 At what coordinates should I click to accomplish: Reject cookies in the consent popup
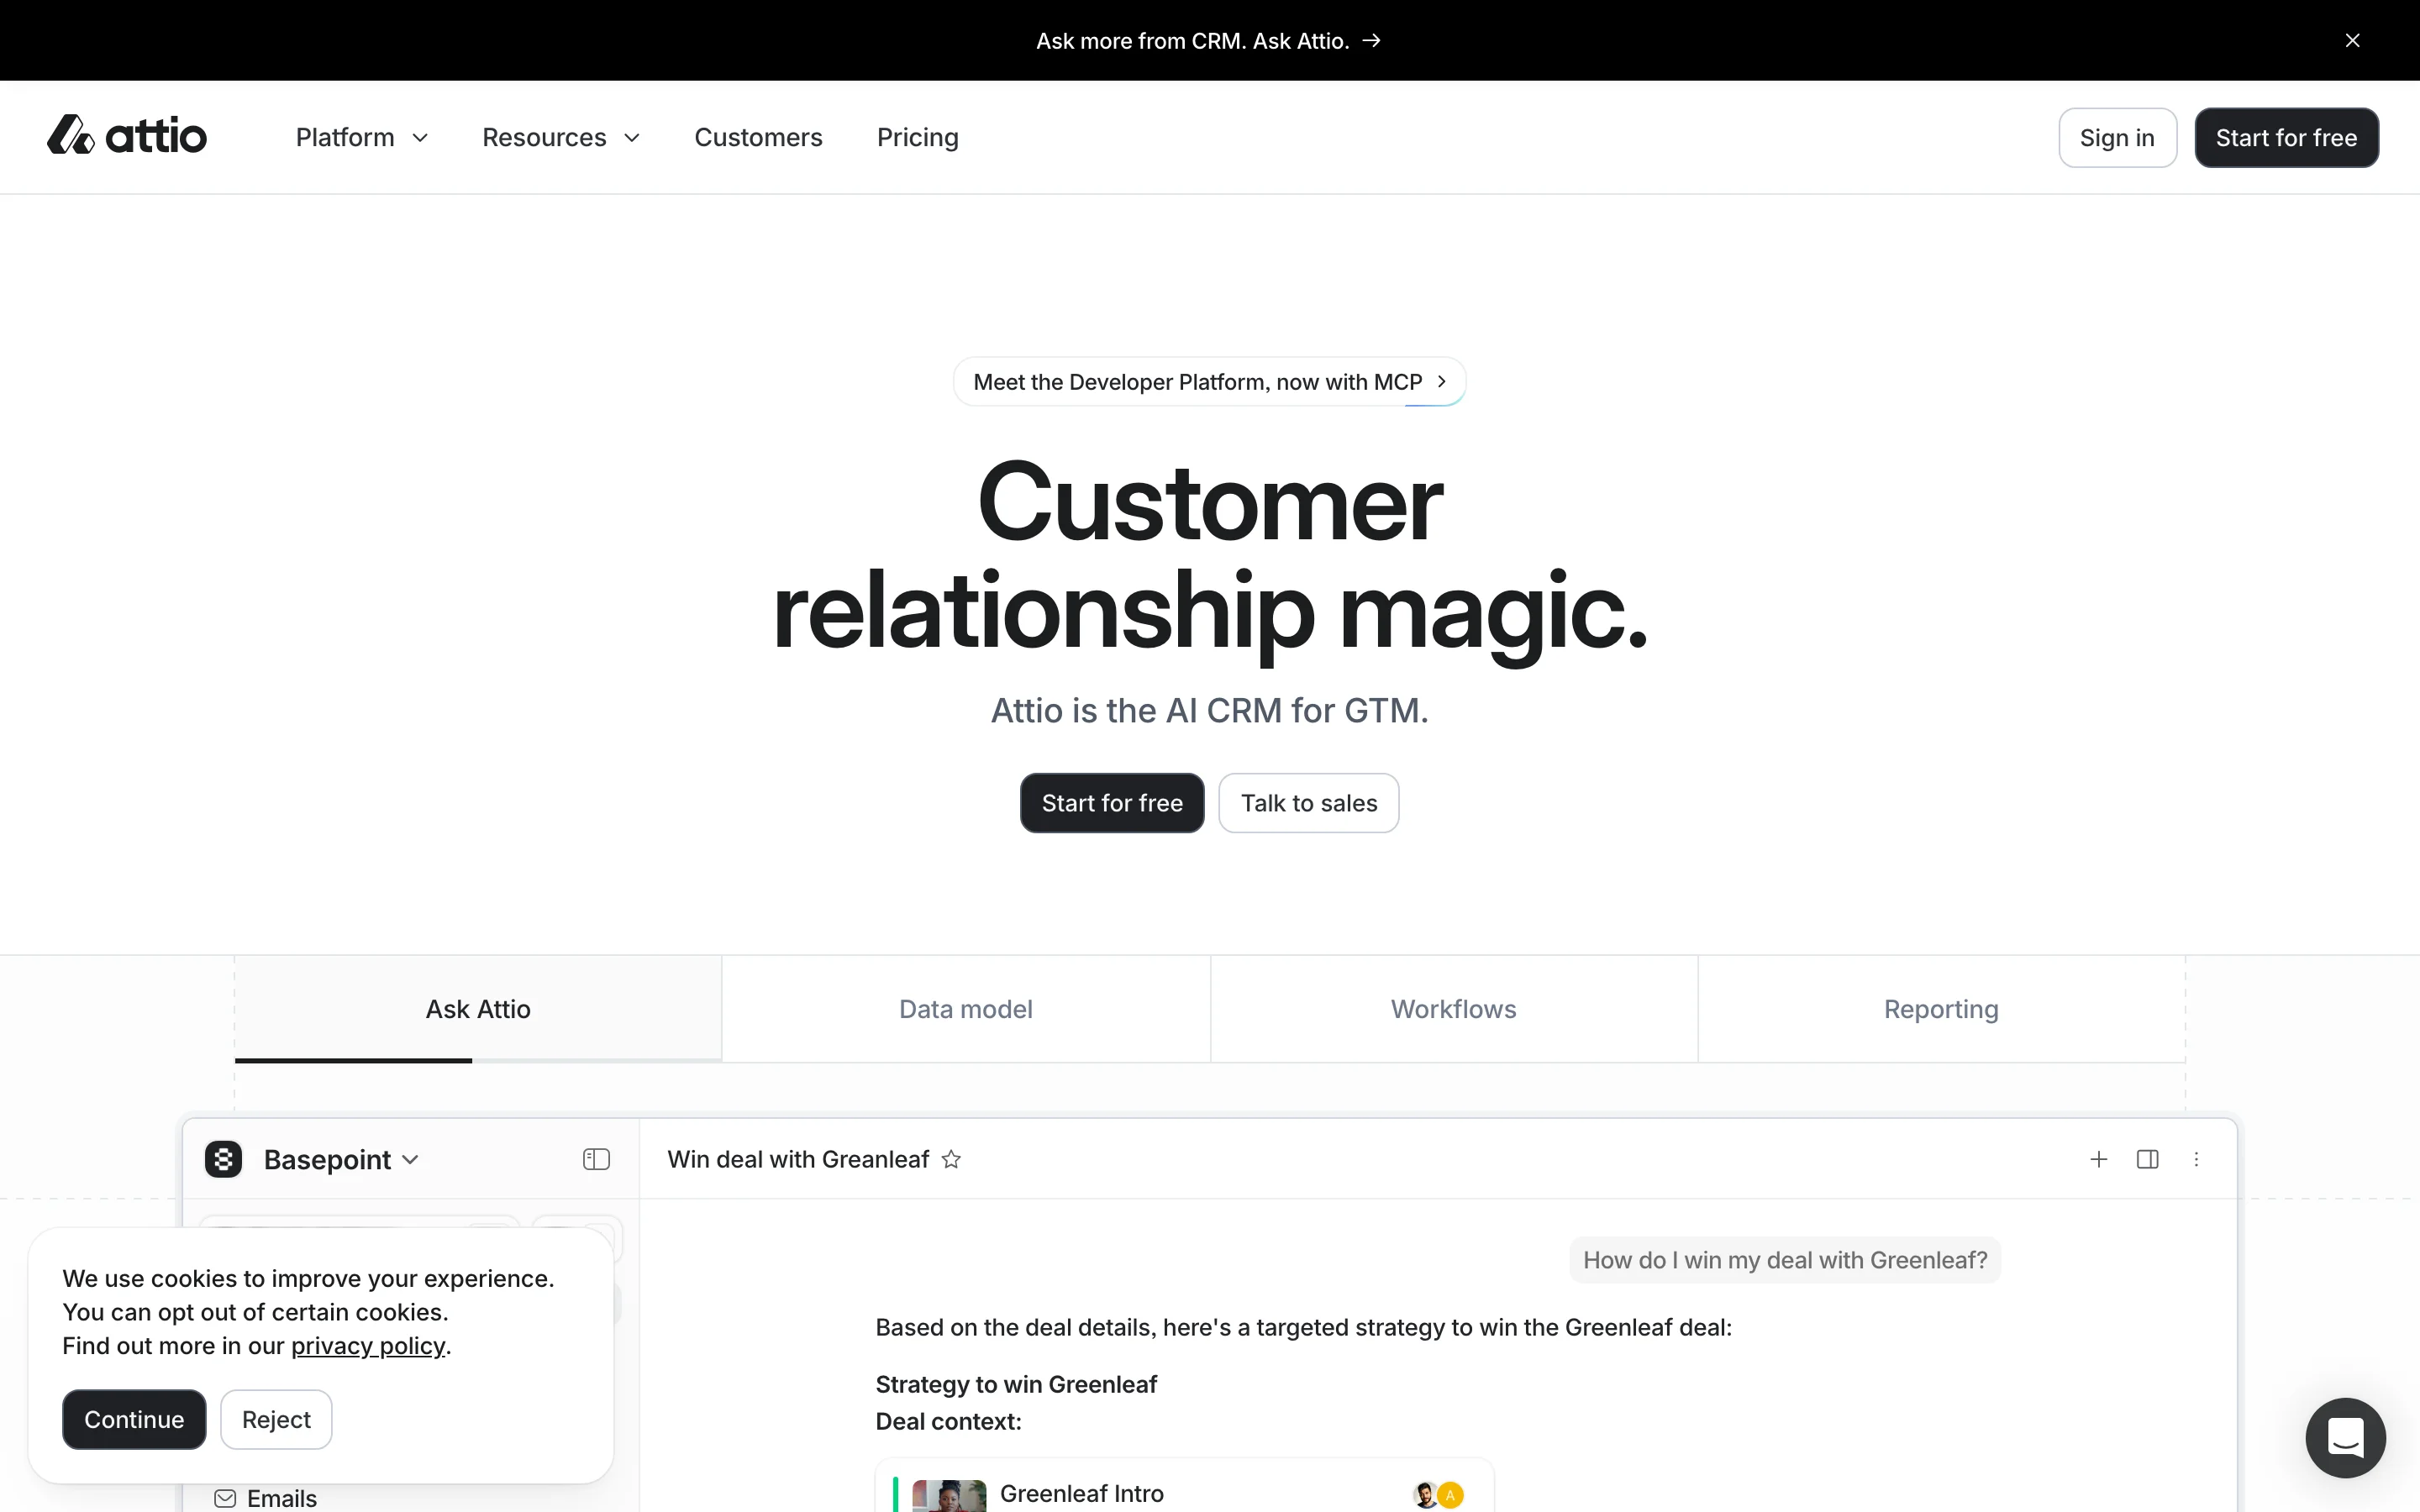276,1419
